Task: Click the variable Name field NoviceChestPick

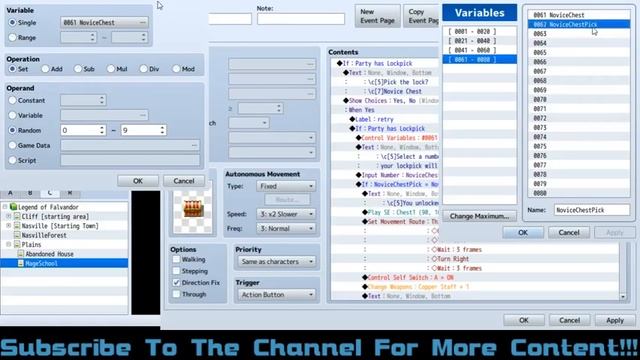Action: click(592, 210)
